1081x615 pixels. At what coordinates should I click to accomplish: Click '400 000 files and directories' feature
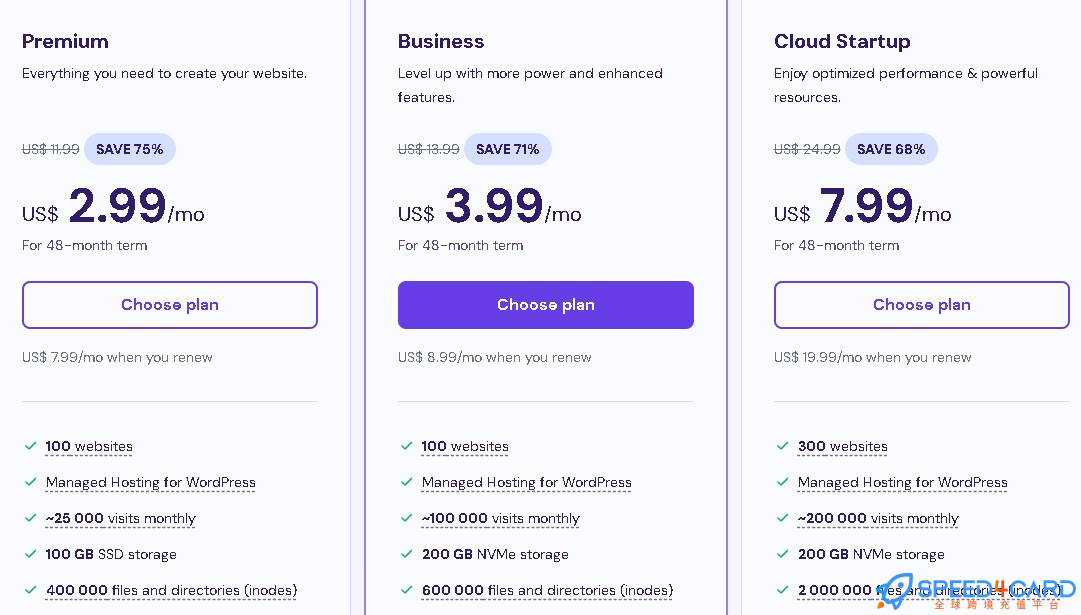coord(172,591)
